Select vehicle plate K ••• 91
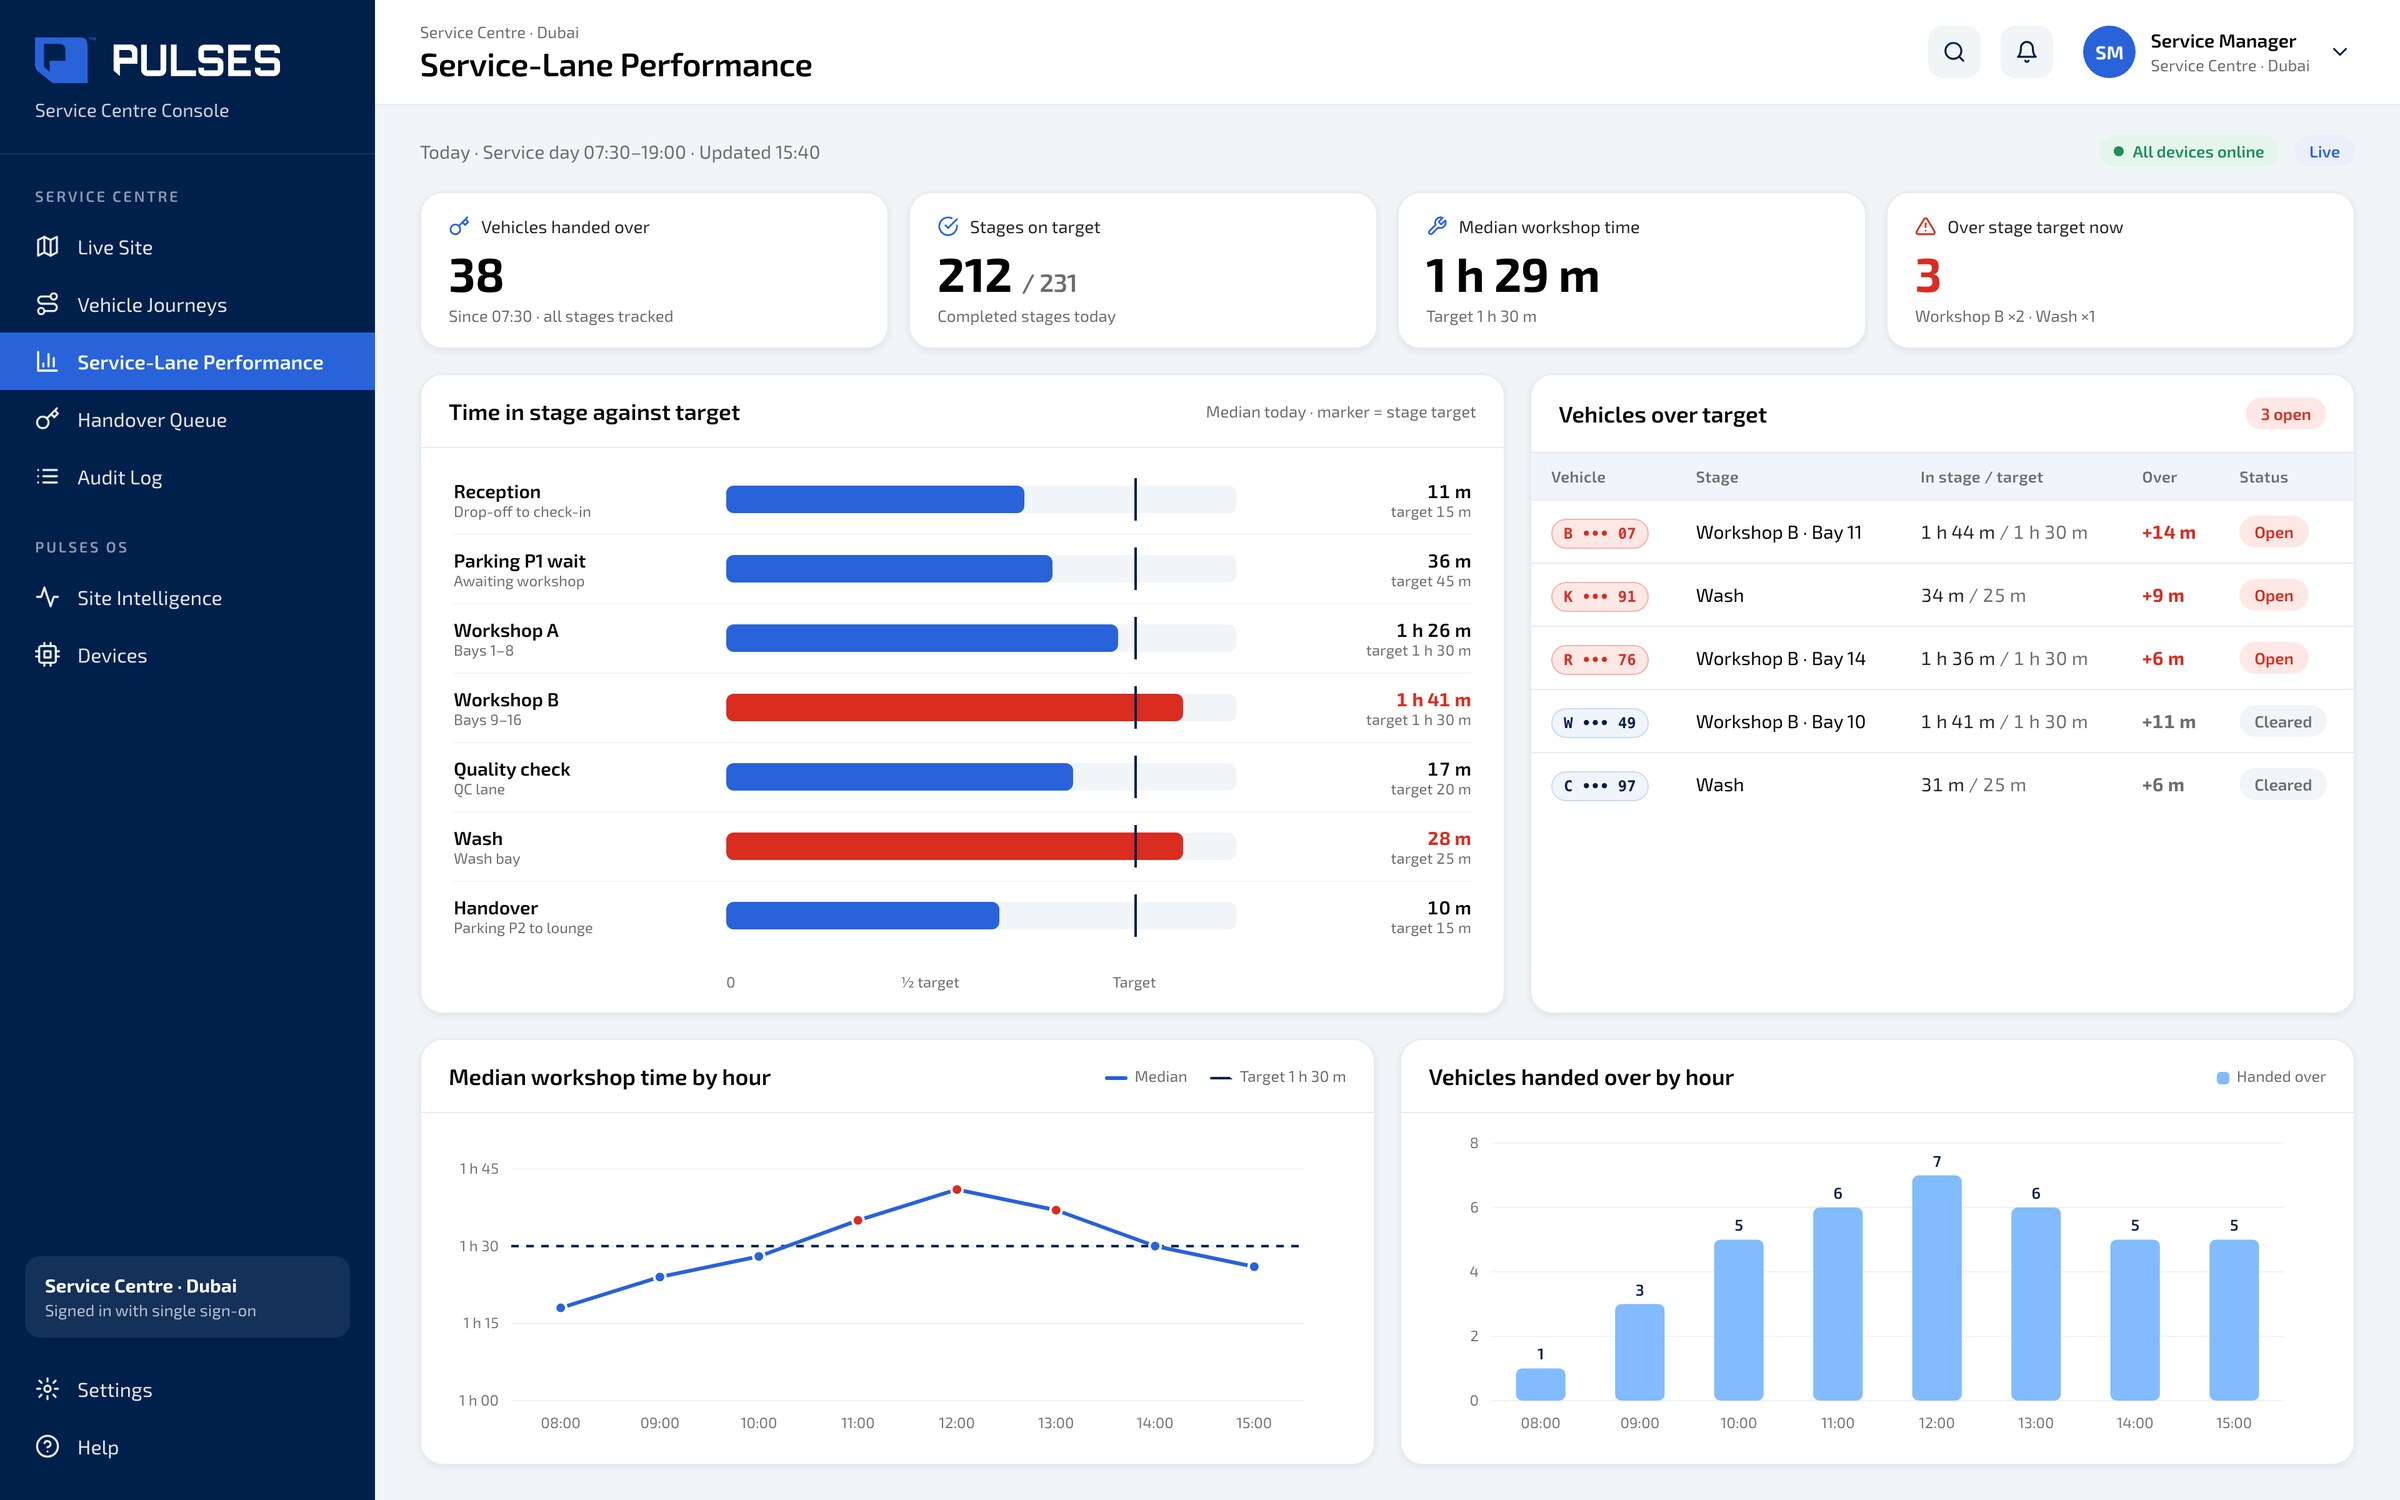The height and width of the screenshot is (1500, 2400). 1599,596
